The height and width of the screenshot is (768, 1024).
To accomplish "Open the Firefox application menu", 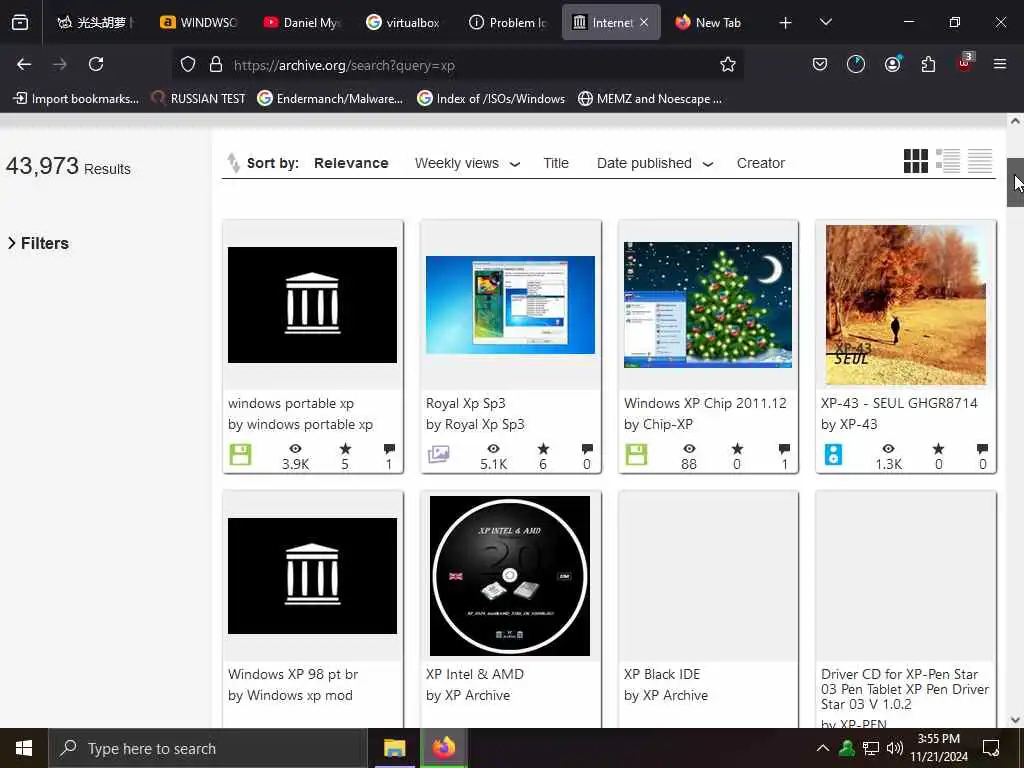I will pos(999,64).
